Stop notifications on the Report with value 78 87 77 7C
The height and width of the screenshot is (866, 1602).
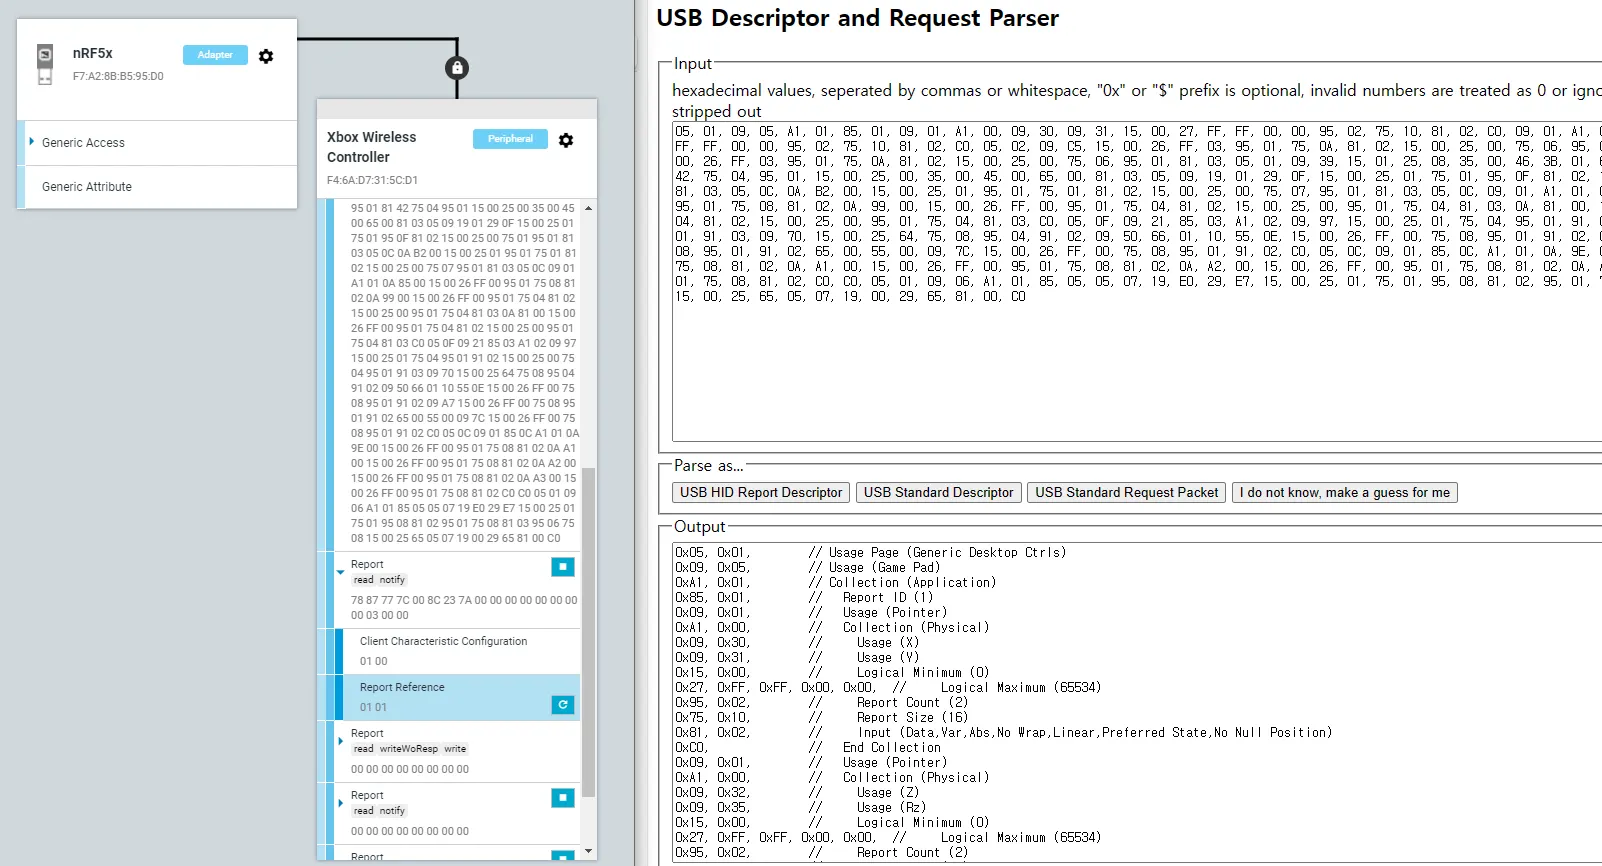coord(563,567)
